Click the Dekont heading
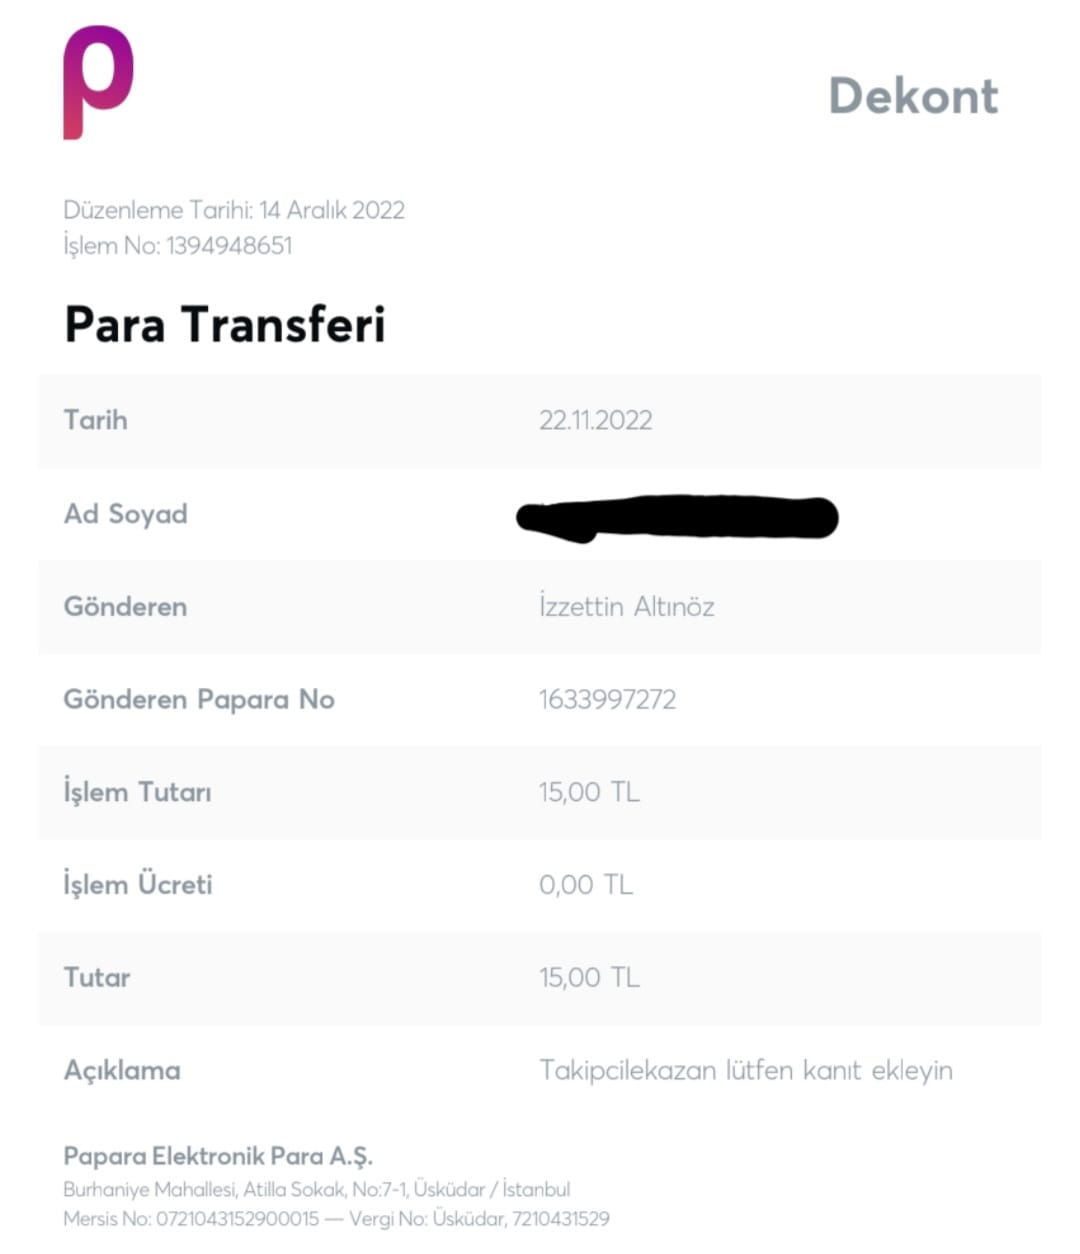The width and height of the screenshot is (1080, 1254). click(913, 96)
